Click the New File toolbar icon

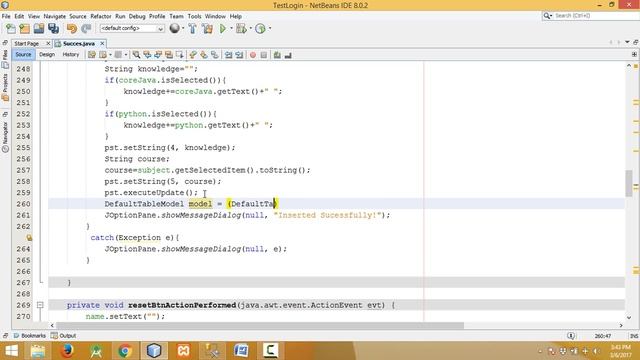[x=11, y=29]
